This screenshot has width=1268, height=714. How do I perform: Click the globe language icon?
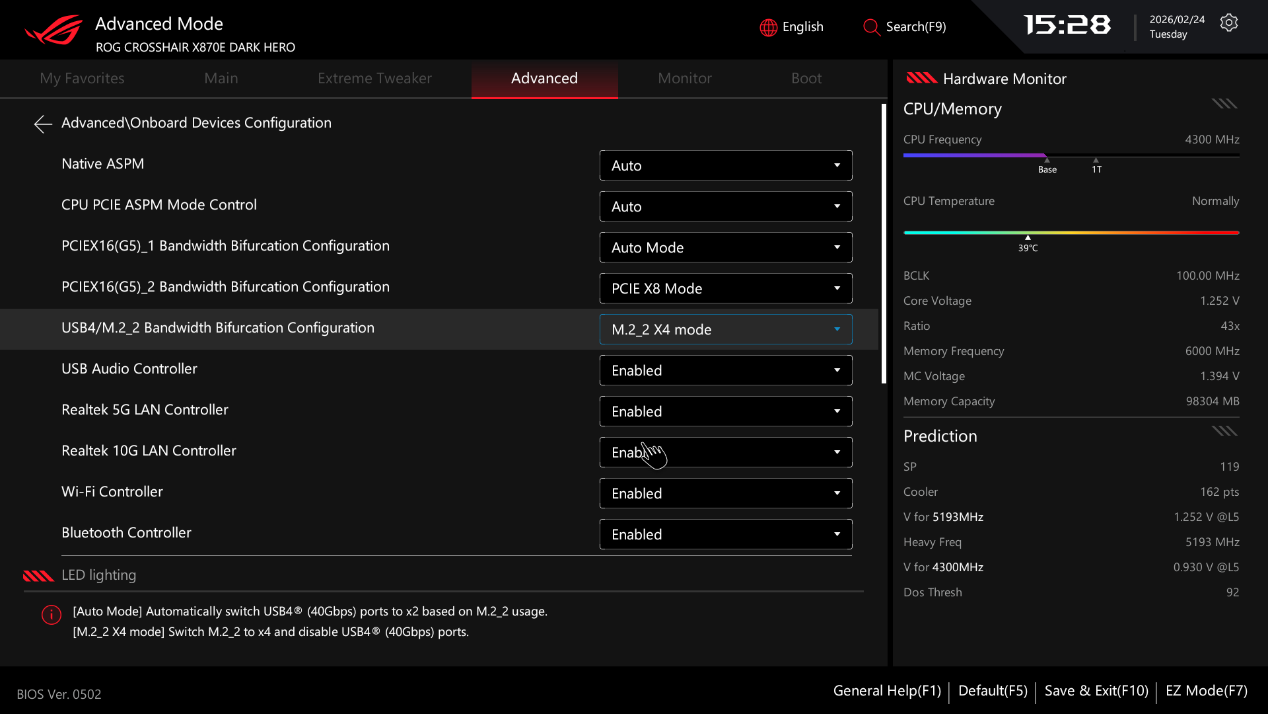tap(768, 27)
